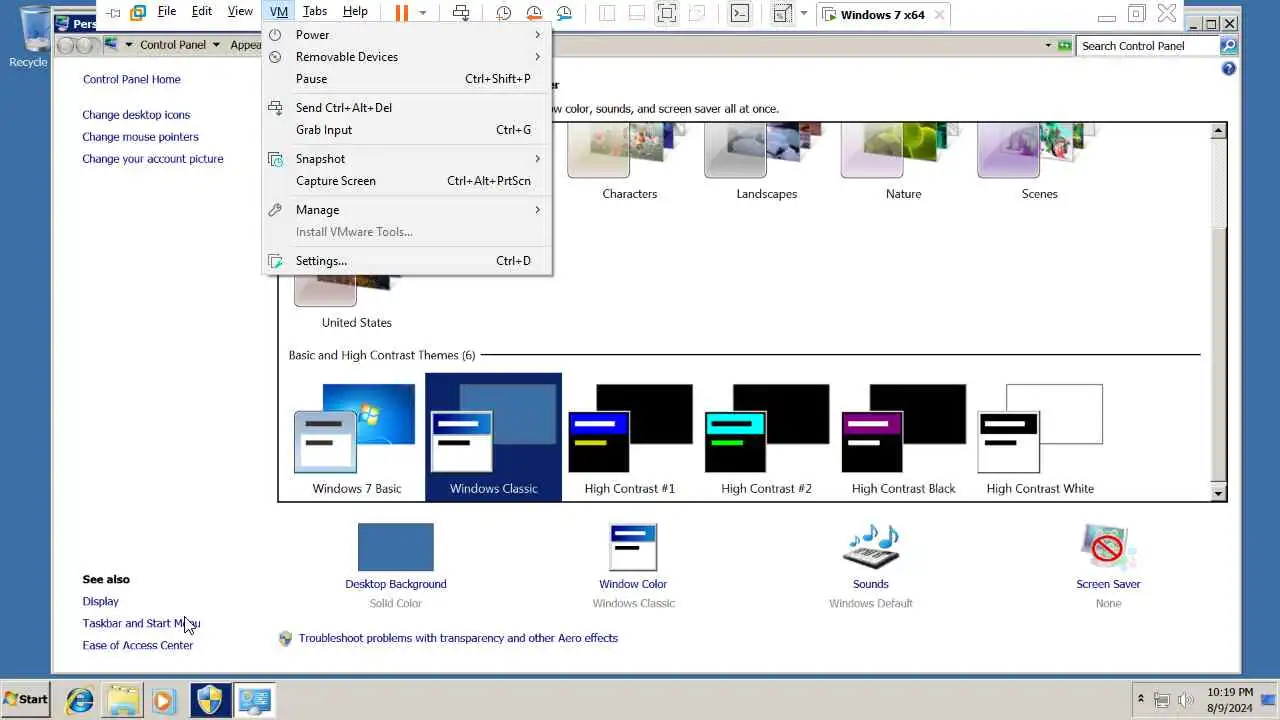Click the blue help question mark icon
The height and width of the screenshot is (720, 1280).
coord(1228,69)
